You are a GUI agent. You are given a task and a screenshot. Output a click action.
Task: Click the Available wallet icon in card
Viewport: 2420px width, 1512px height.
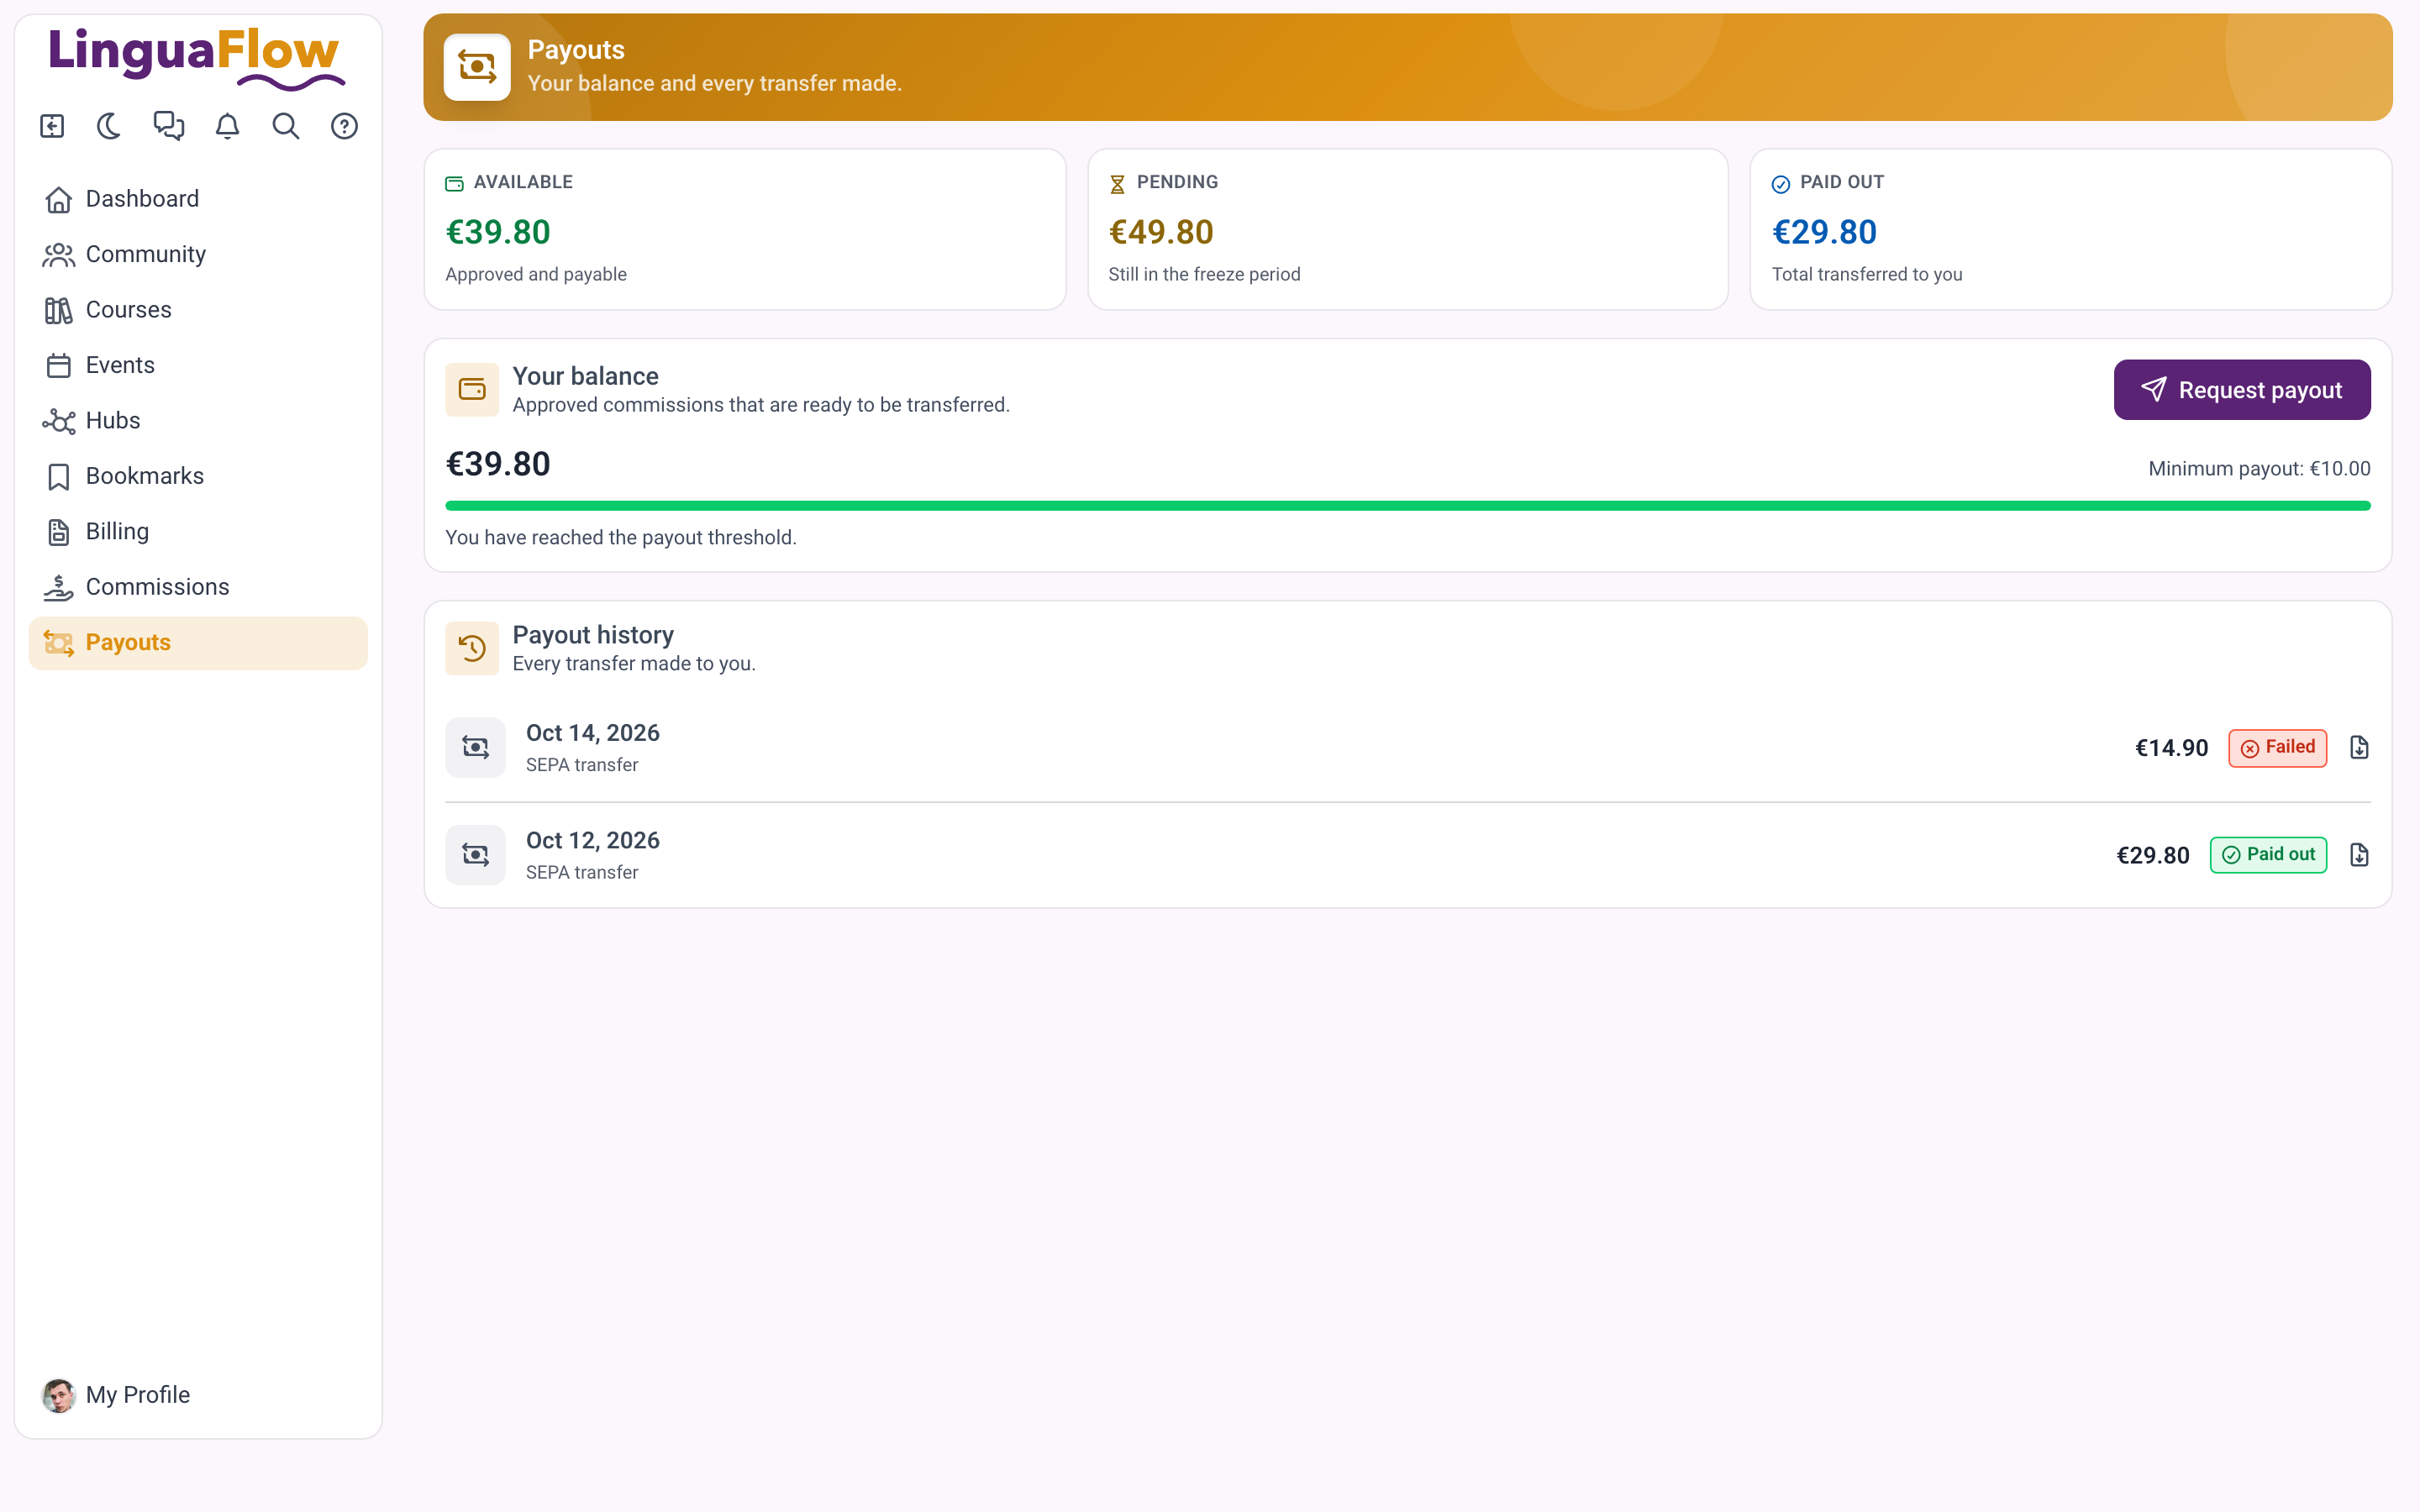point(454,184)
